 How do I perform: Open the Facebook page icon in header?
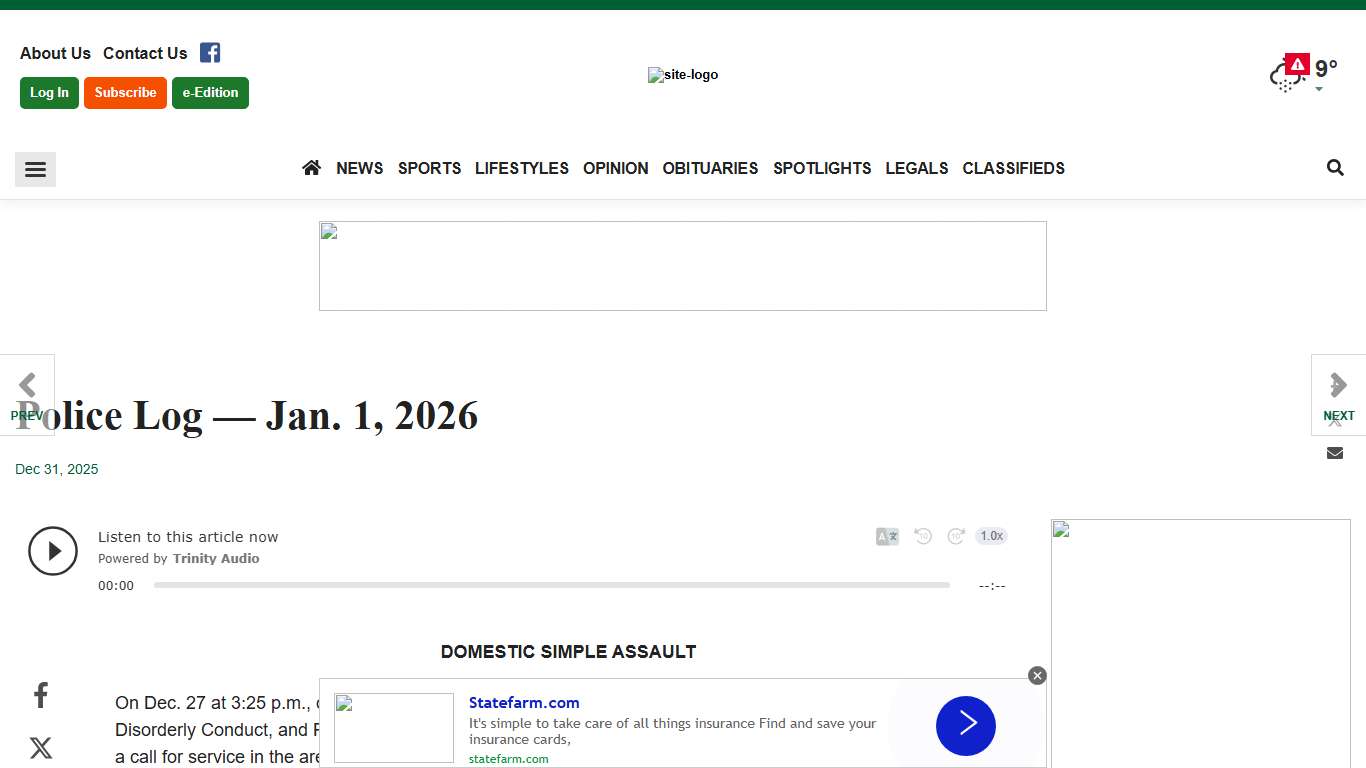tap(210, 53)
